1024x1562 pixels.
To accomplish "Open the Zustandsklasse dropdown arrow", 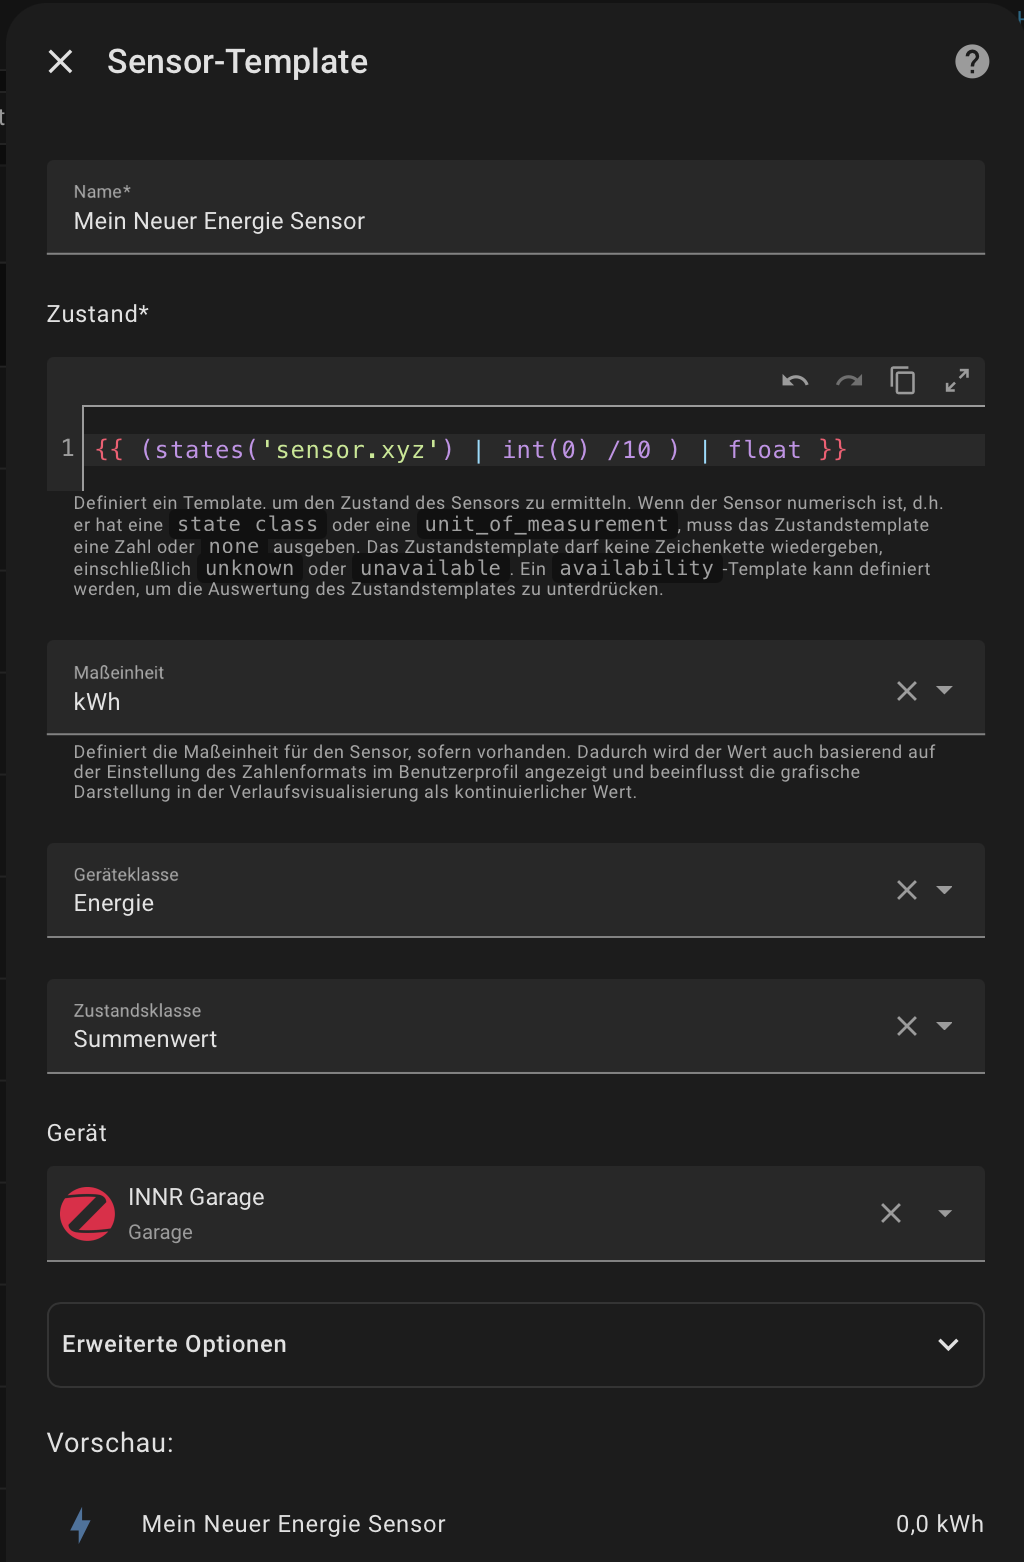I will [x=945, y=1026].
